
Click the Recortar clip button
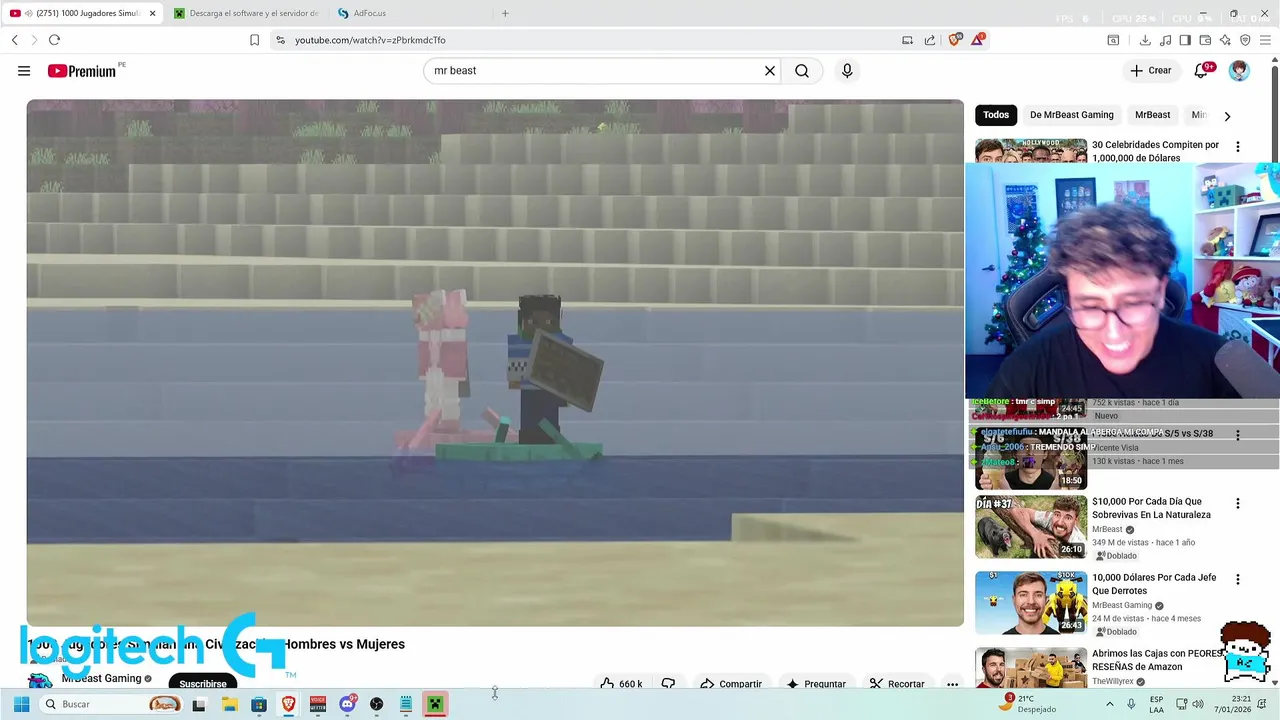click(x=897, y=684)
